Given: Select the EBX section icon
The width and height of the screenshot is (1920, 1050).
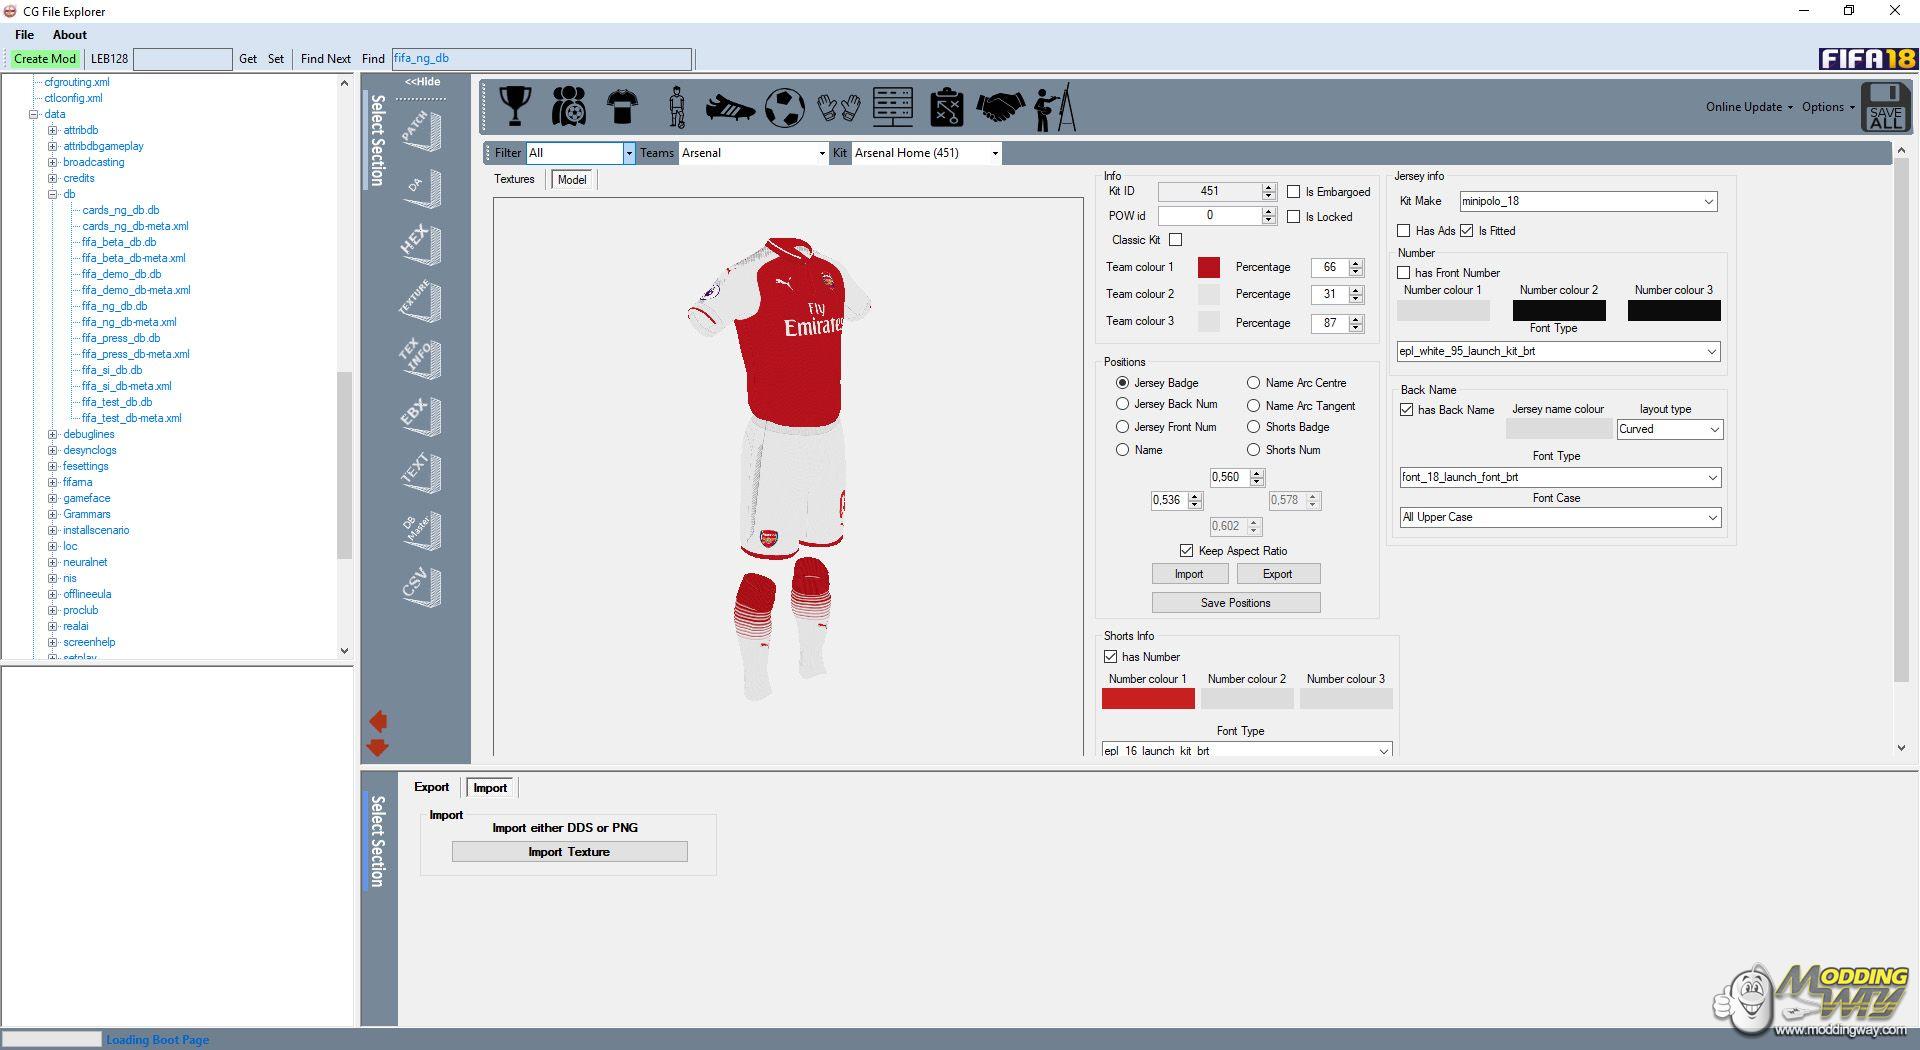Looking at the screenshot, I should pos(421,416).
